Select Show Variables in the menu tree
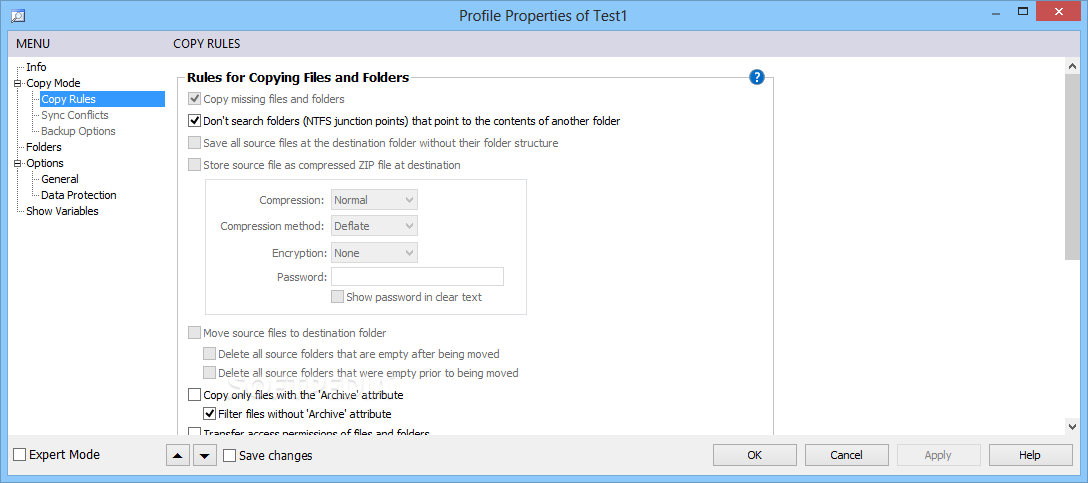The image size is (1088, 483). [62, 211]
